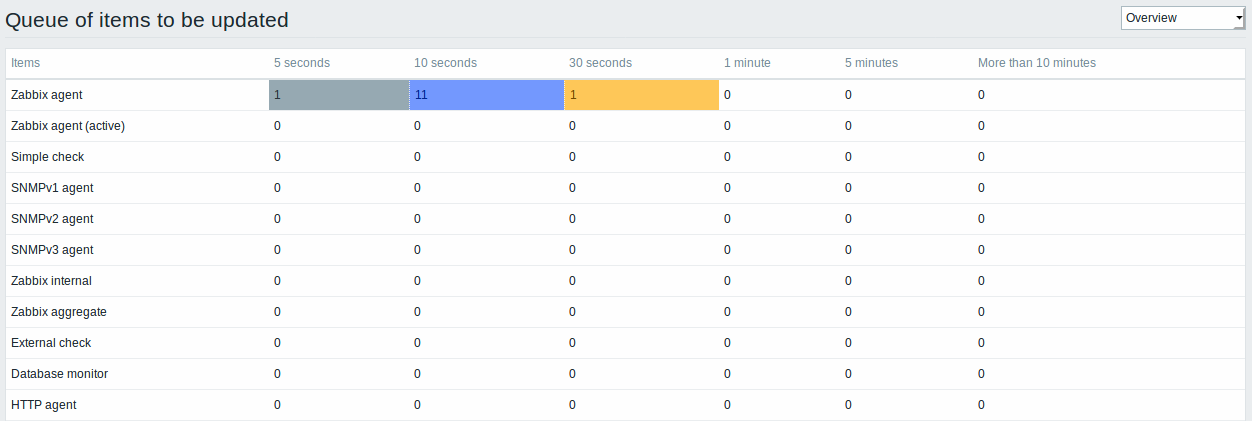Select the Zabbix agent row label
This screenshot has height=421, width=1252.
46,95
